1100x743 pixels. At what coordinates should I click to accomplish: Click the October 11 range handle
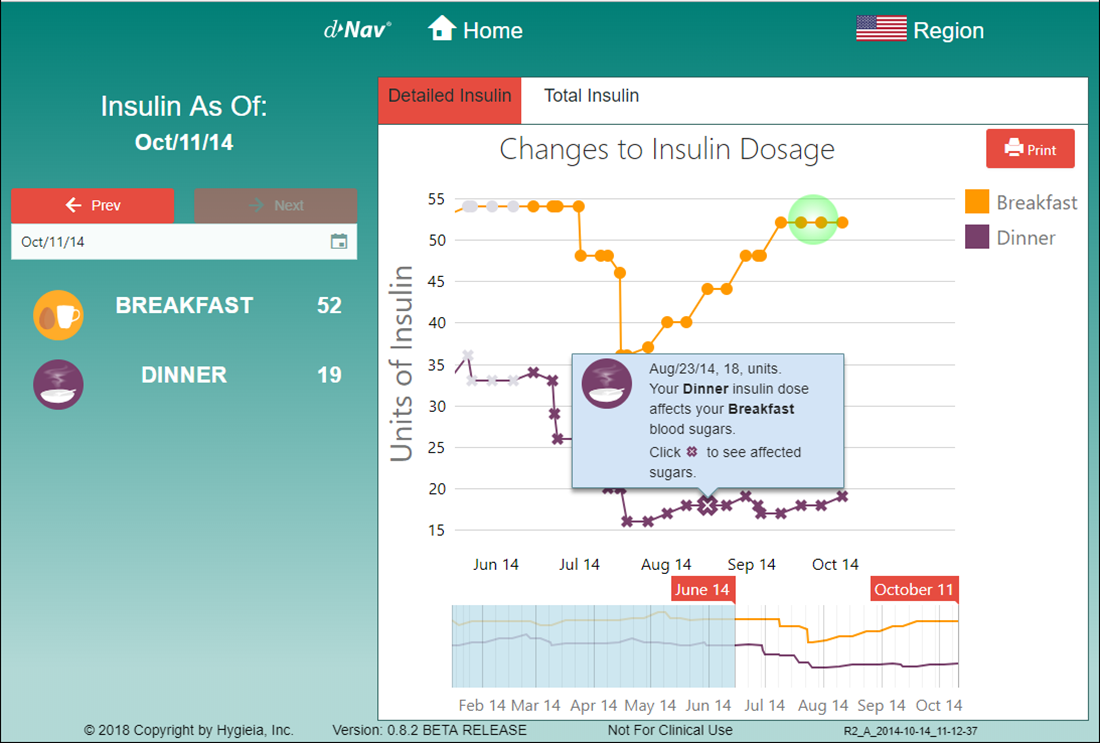tap(914, 589)
